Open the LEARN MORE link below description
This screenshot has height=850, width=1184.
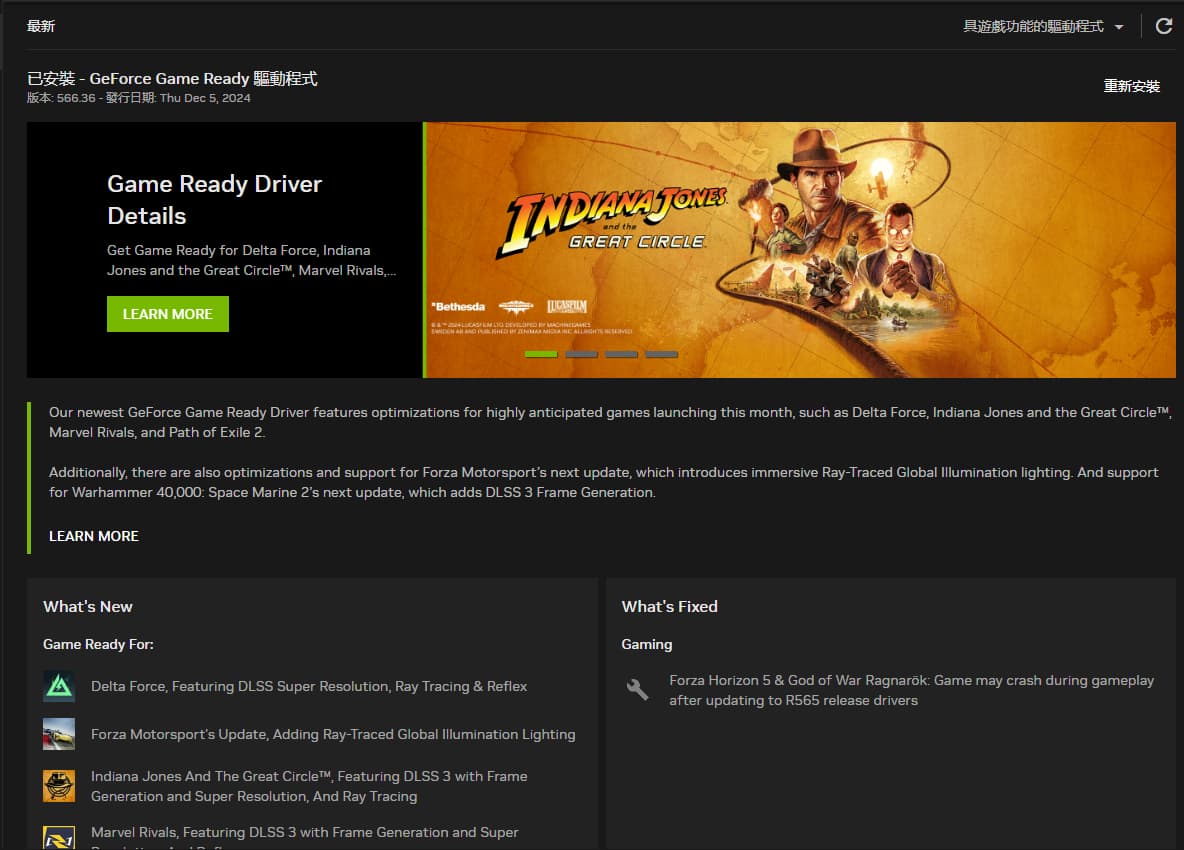(94, 536)
